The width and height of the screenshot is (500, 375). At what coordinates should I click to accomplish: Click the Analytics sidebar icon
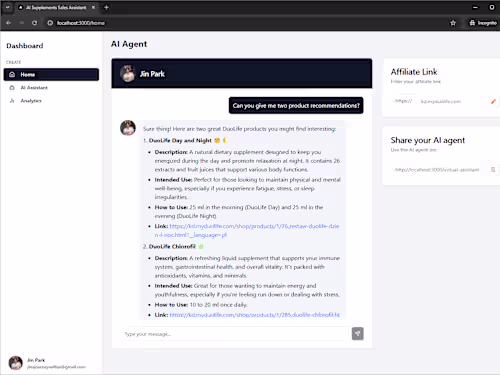pyautogui.click(x=12, y=101)
